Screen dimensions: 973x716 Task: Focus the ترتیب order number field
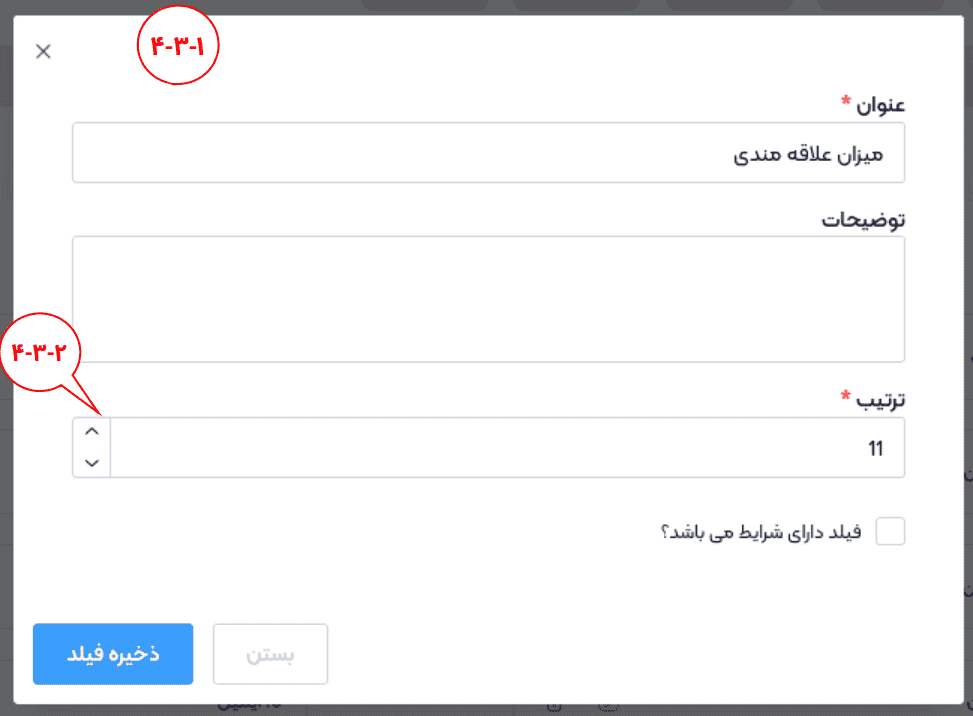(500, 448)
